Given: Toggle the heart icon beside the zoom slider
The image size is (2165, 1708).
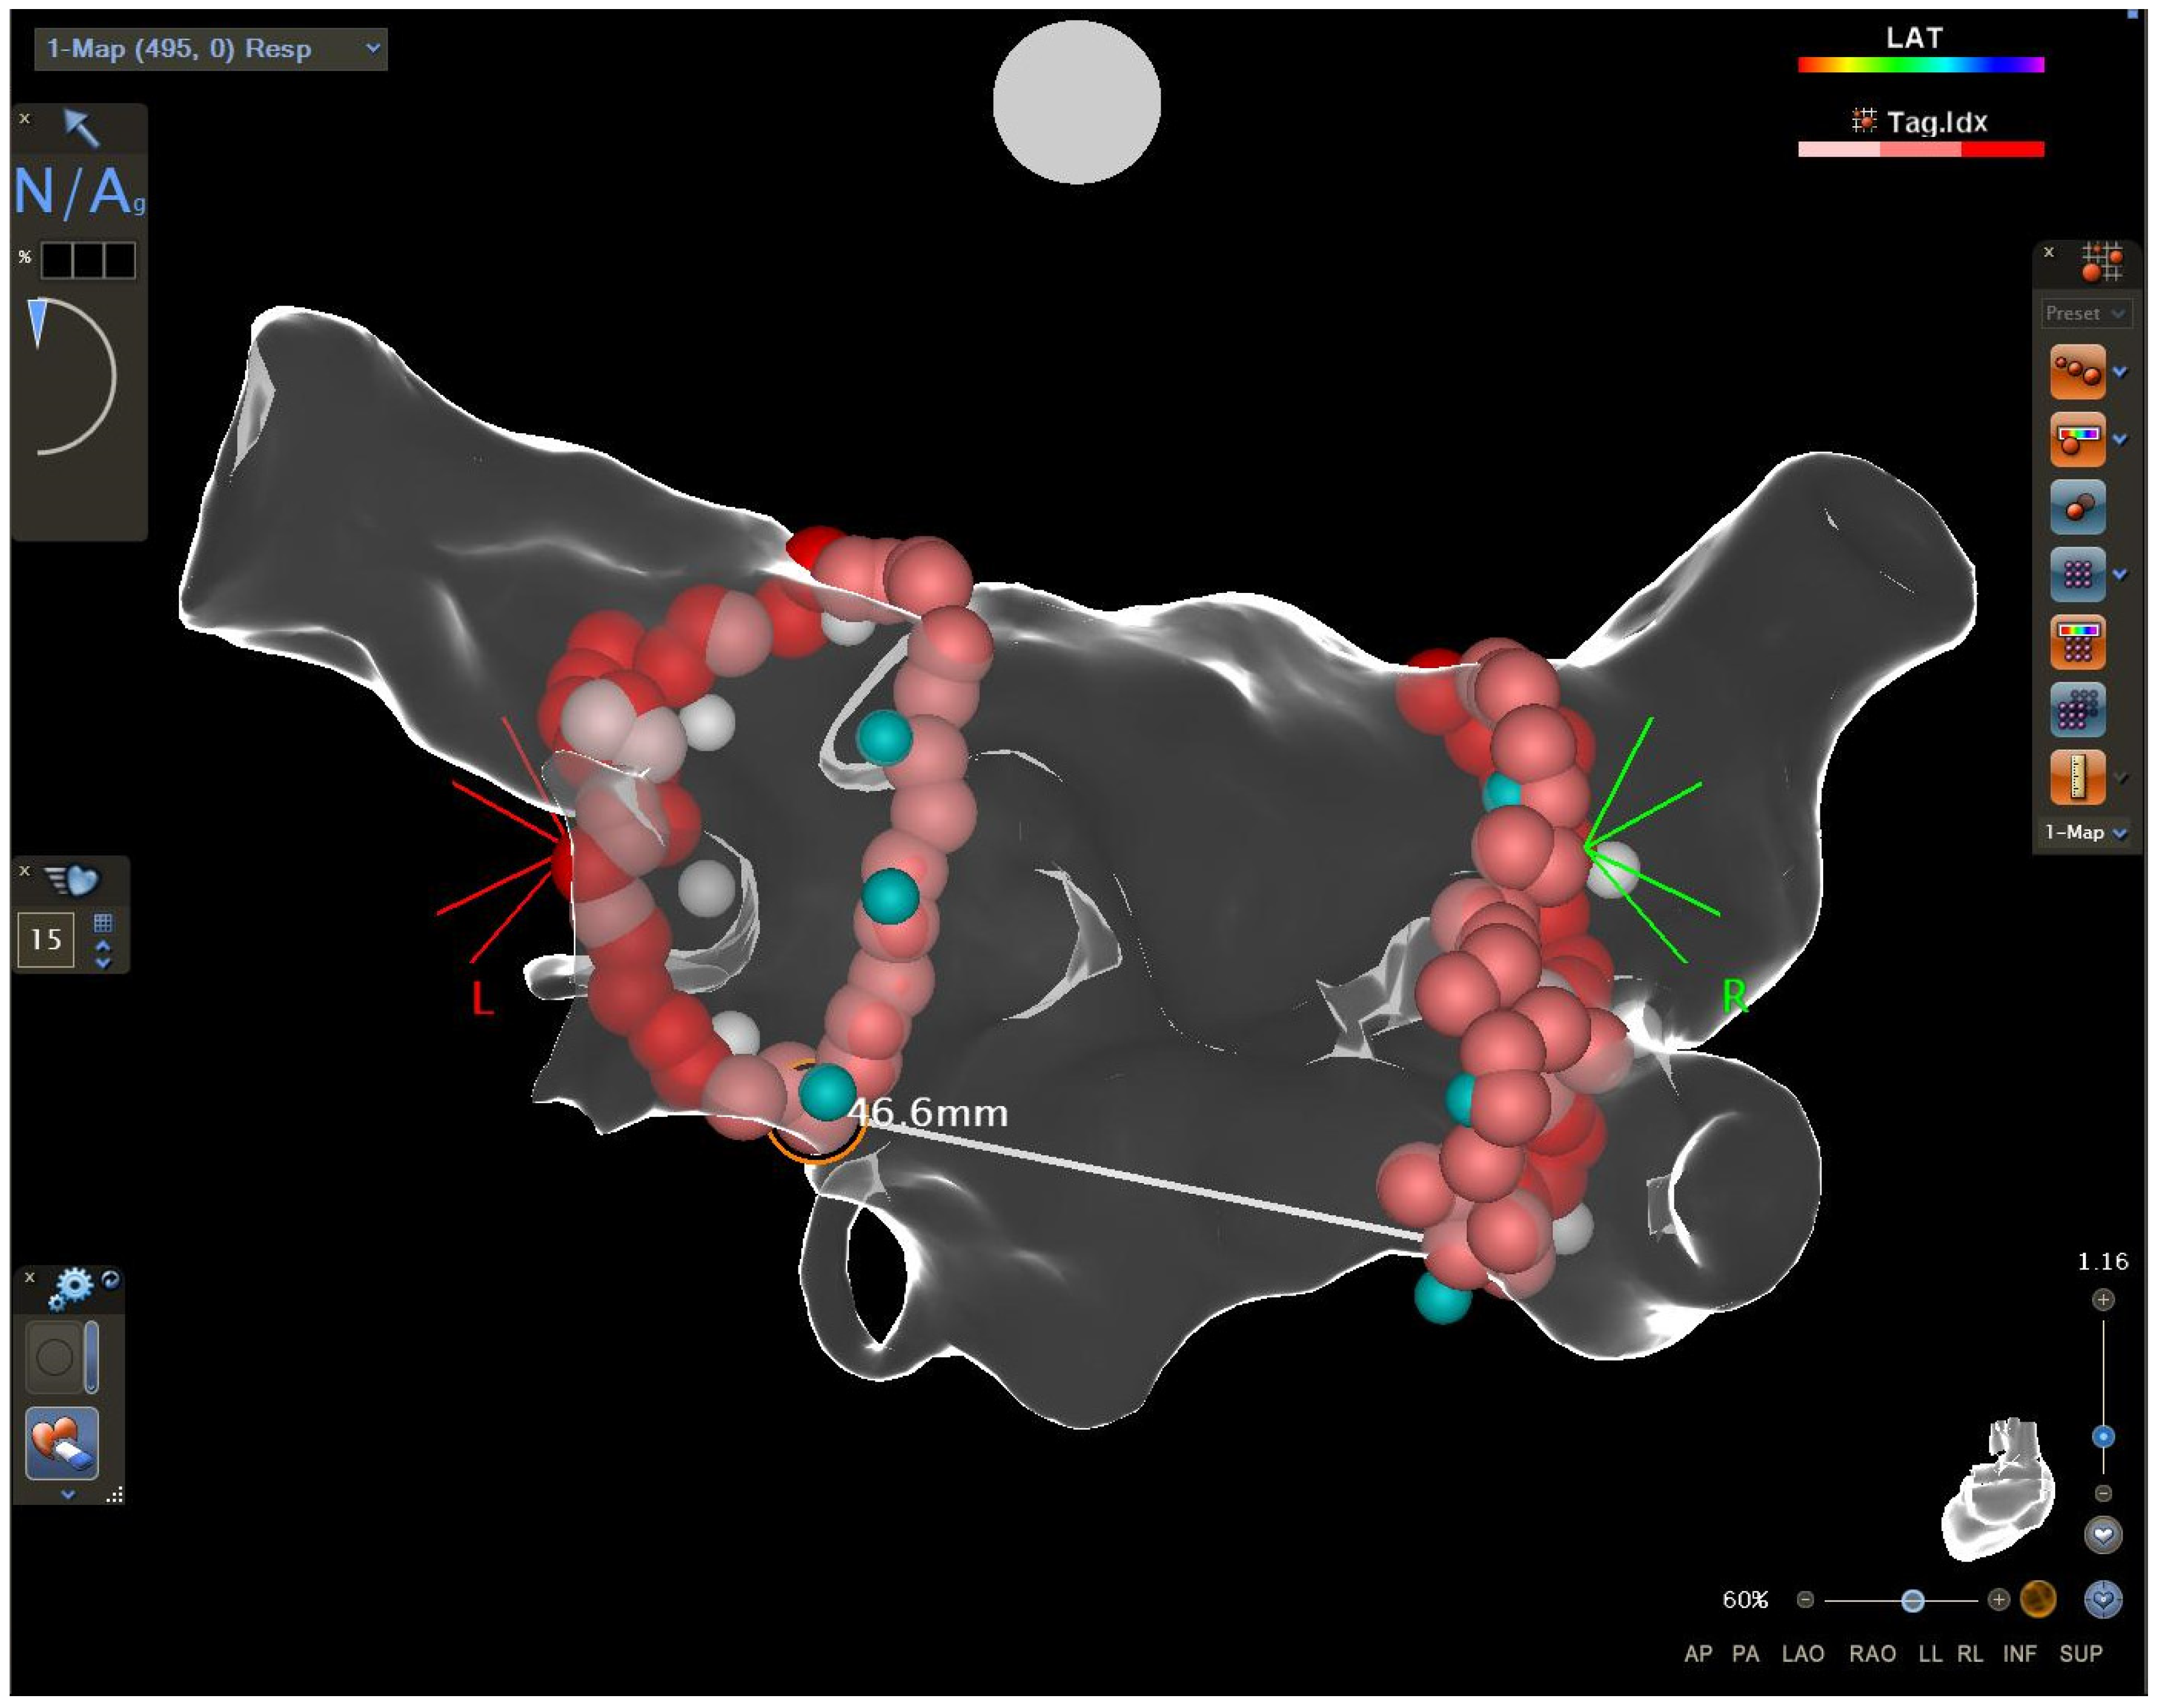Looking at the screenshot, I should point(2103,1534).
